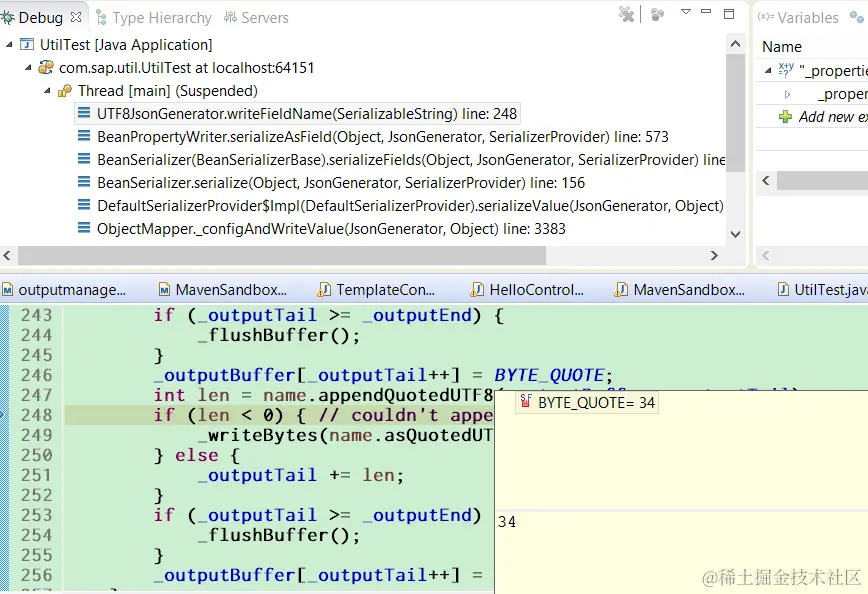Open the HelloControl... editor tab

point(528,290)
